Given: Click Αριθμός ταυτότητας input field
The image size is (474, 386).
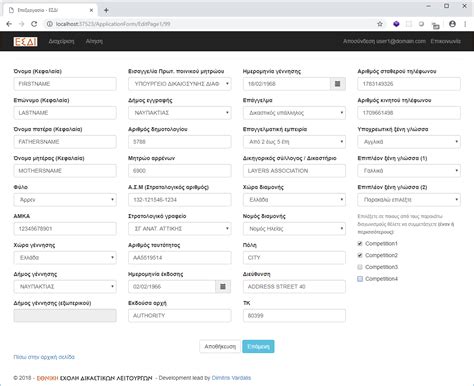Looking at the screenshot, I should pyautogui.click(x=180, y=258).
